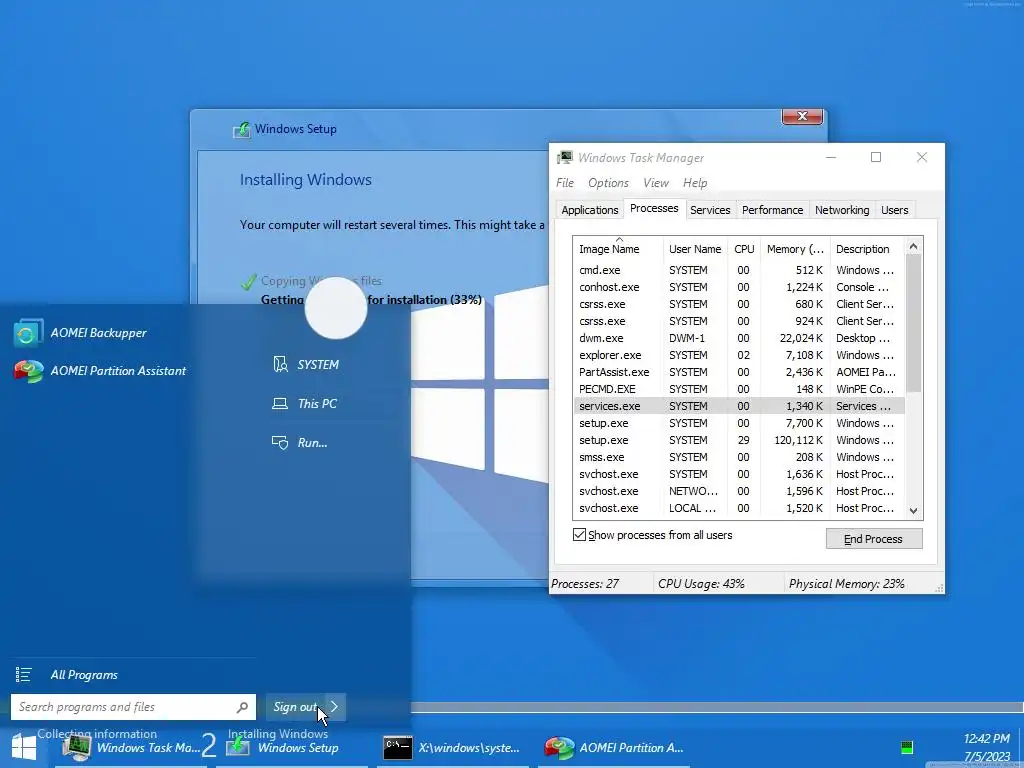
Task: Select the PartAssist.exe process row
Action: (739, 372)
